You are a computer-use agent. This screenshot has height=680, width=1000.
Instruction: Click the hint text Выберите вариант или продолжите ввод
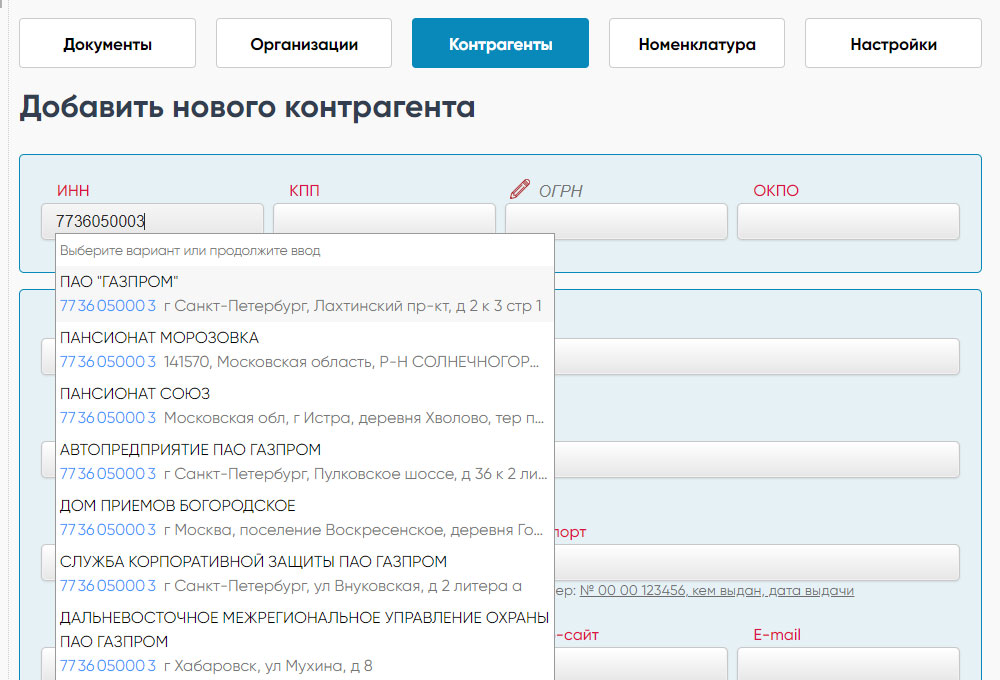(x=190, y=251)
